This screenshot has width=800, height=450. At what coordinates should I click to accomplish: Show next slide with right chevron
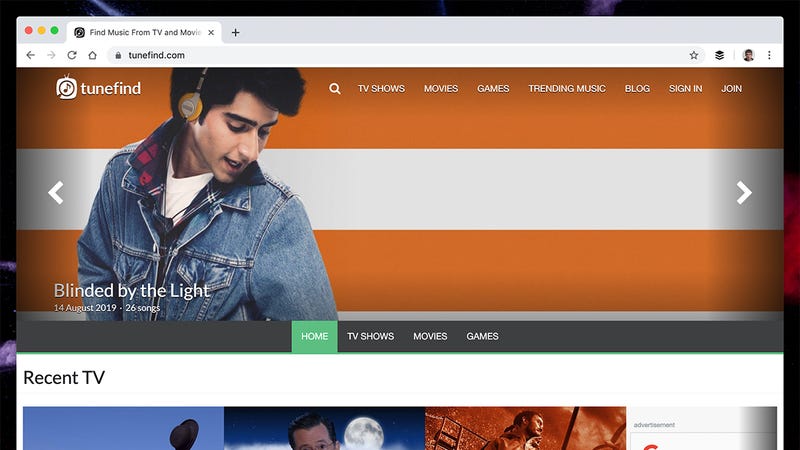point(744,193)
